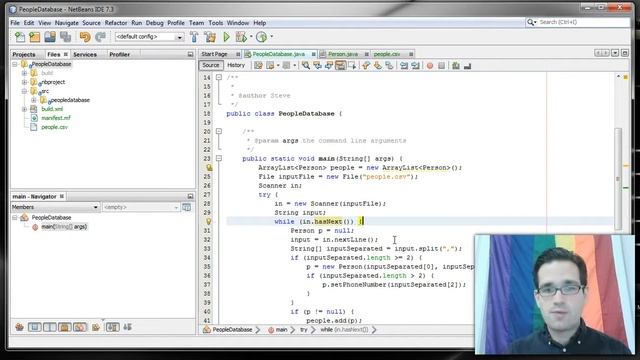Select manifest.mf in the Files tree

[x=56, y=118]
